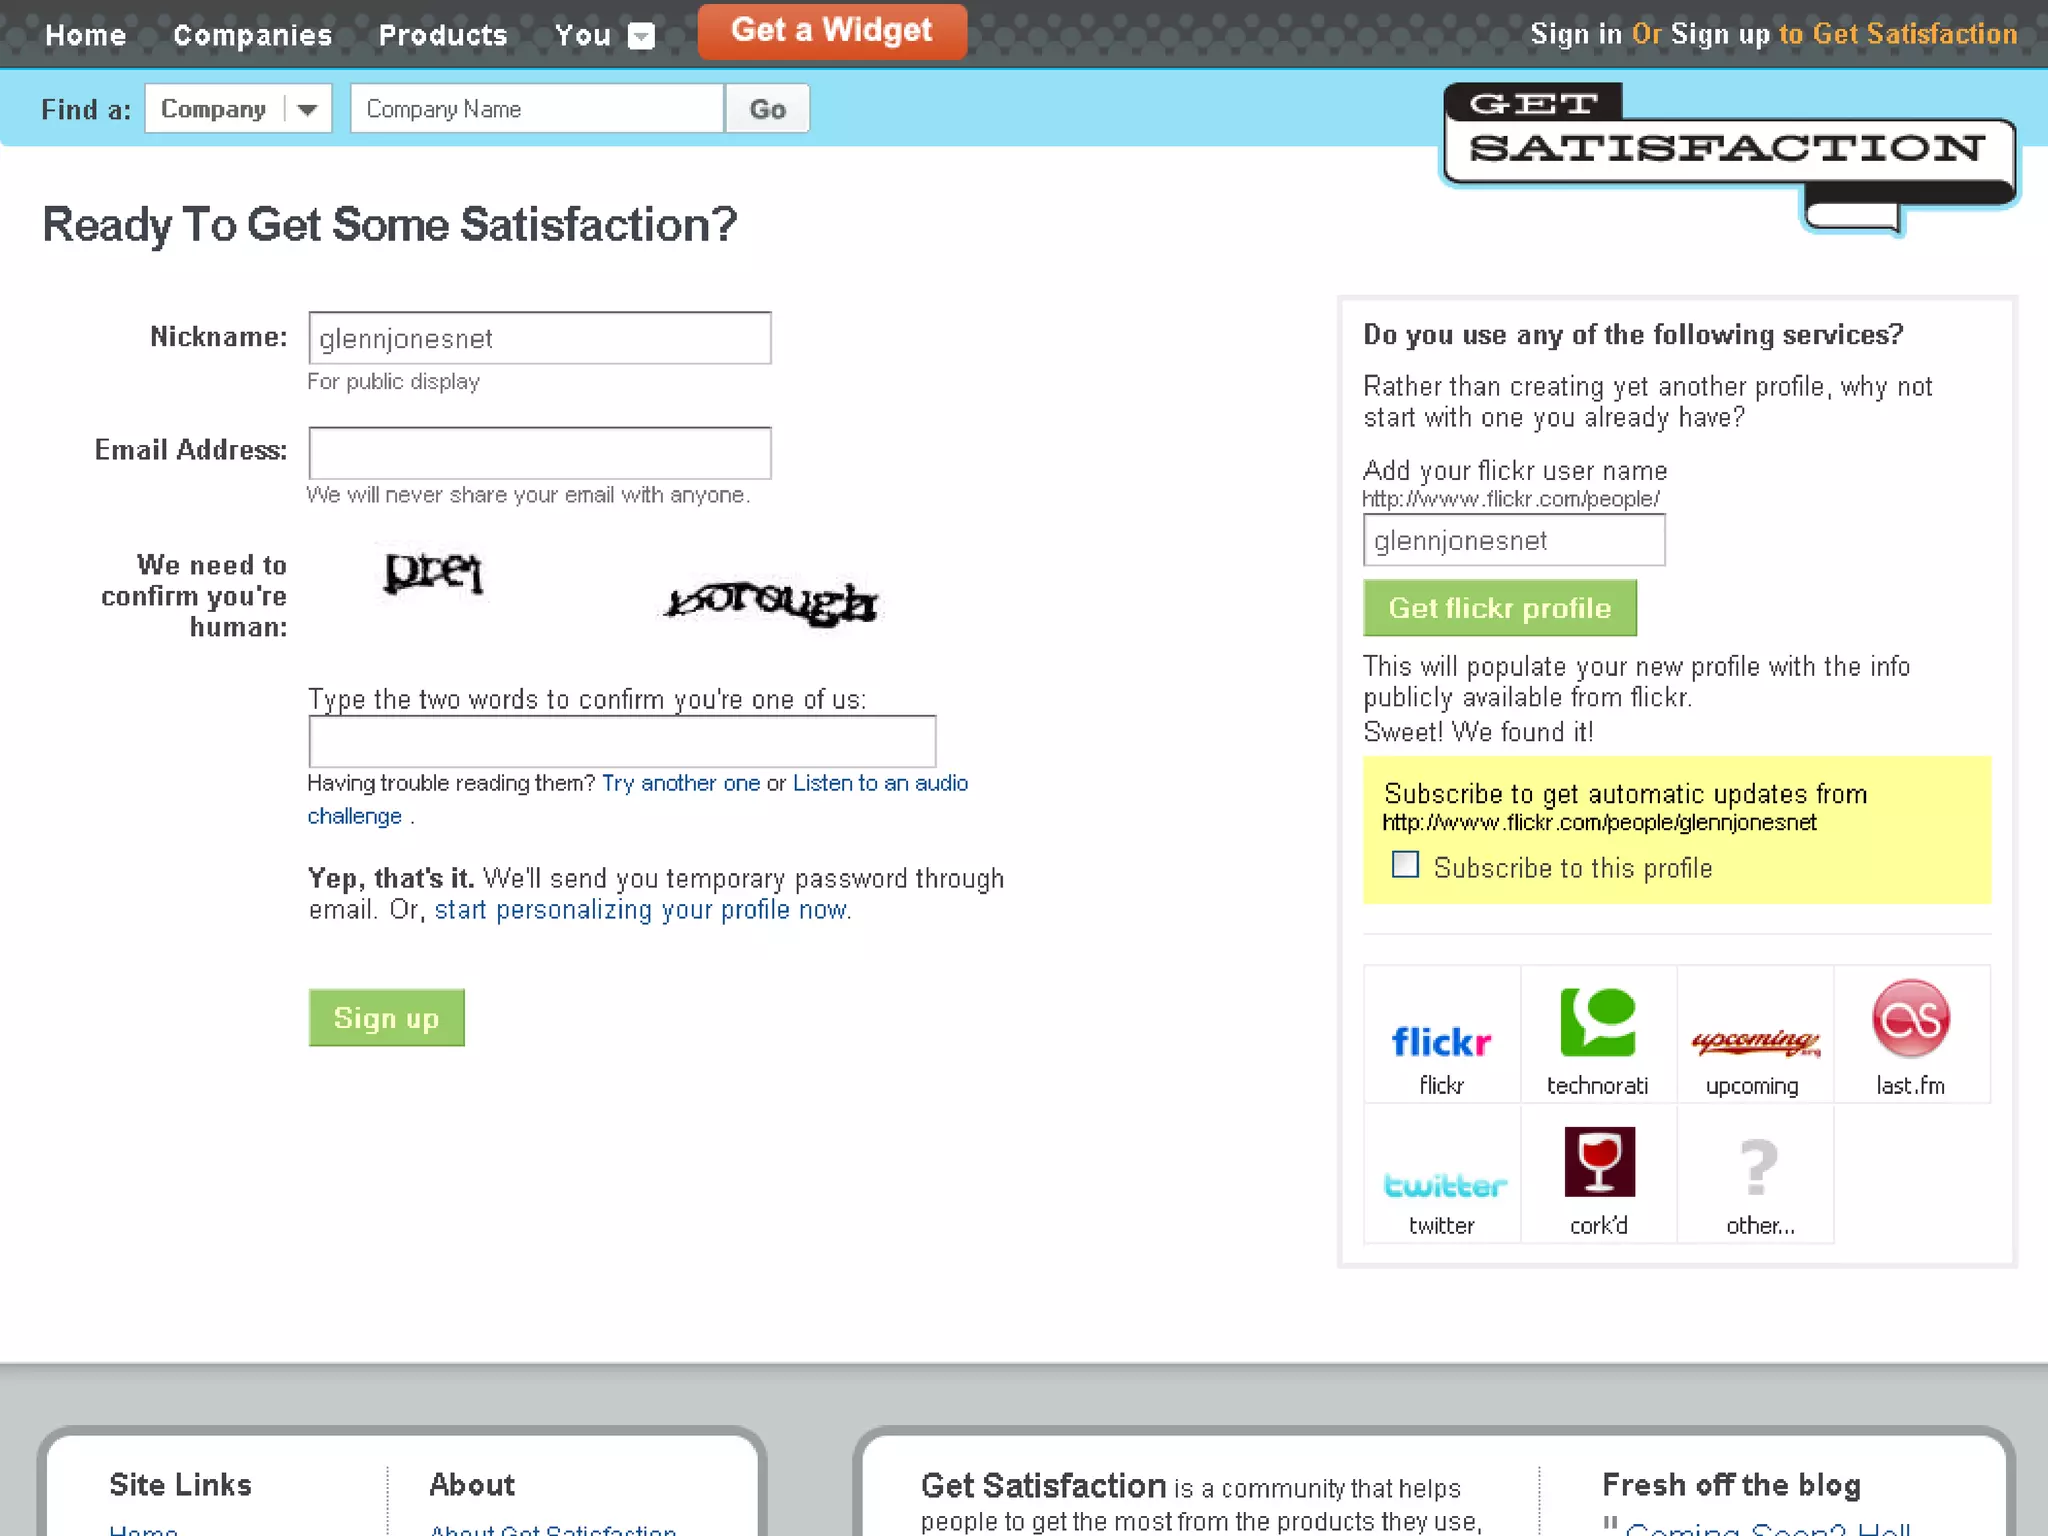Click the flickr service icon
The width and height of the screenshot is (2048, 1536).
[1441, 1042]
